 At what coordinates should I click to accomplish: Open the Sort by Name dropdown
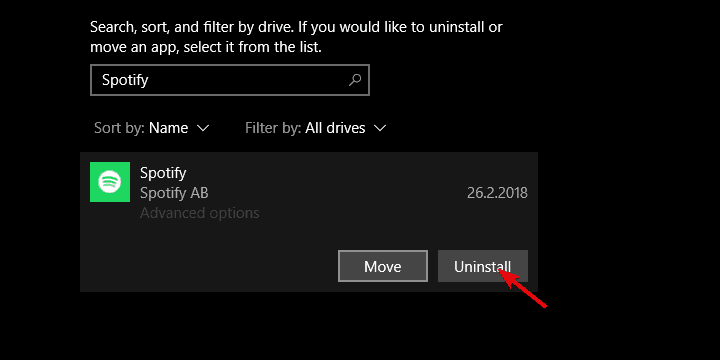[152, 128]
